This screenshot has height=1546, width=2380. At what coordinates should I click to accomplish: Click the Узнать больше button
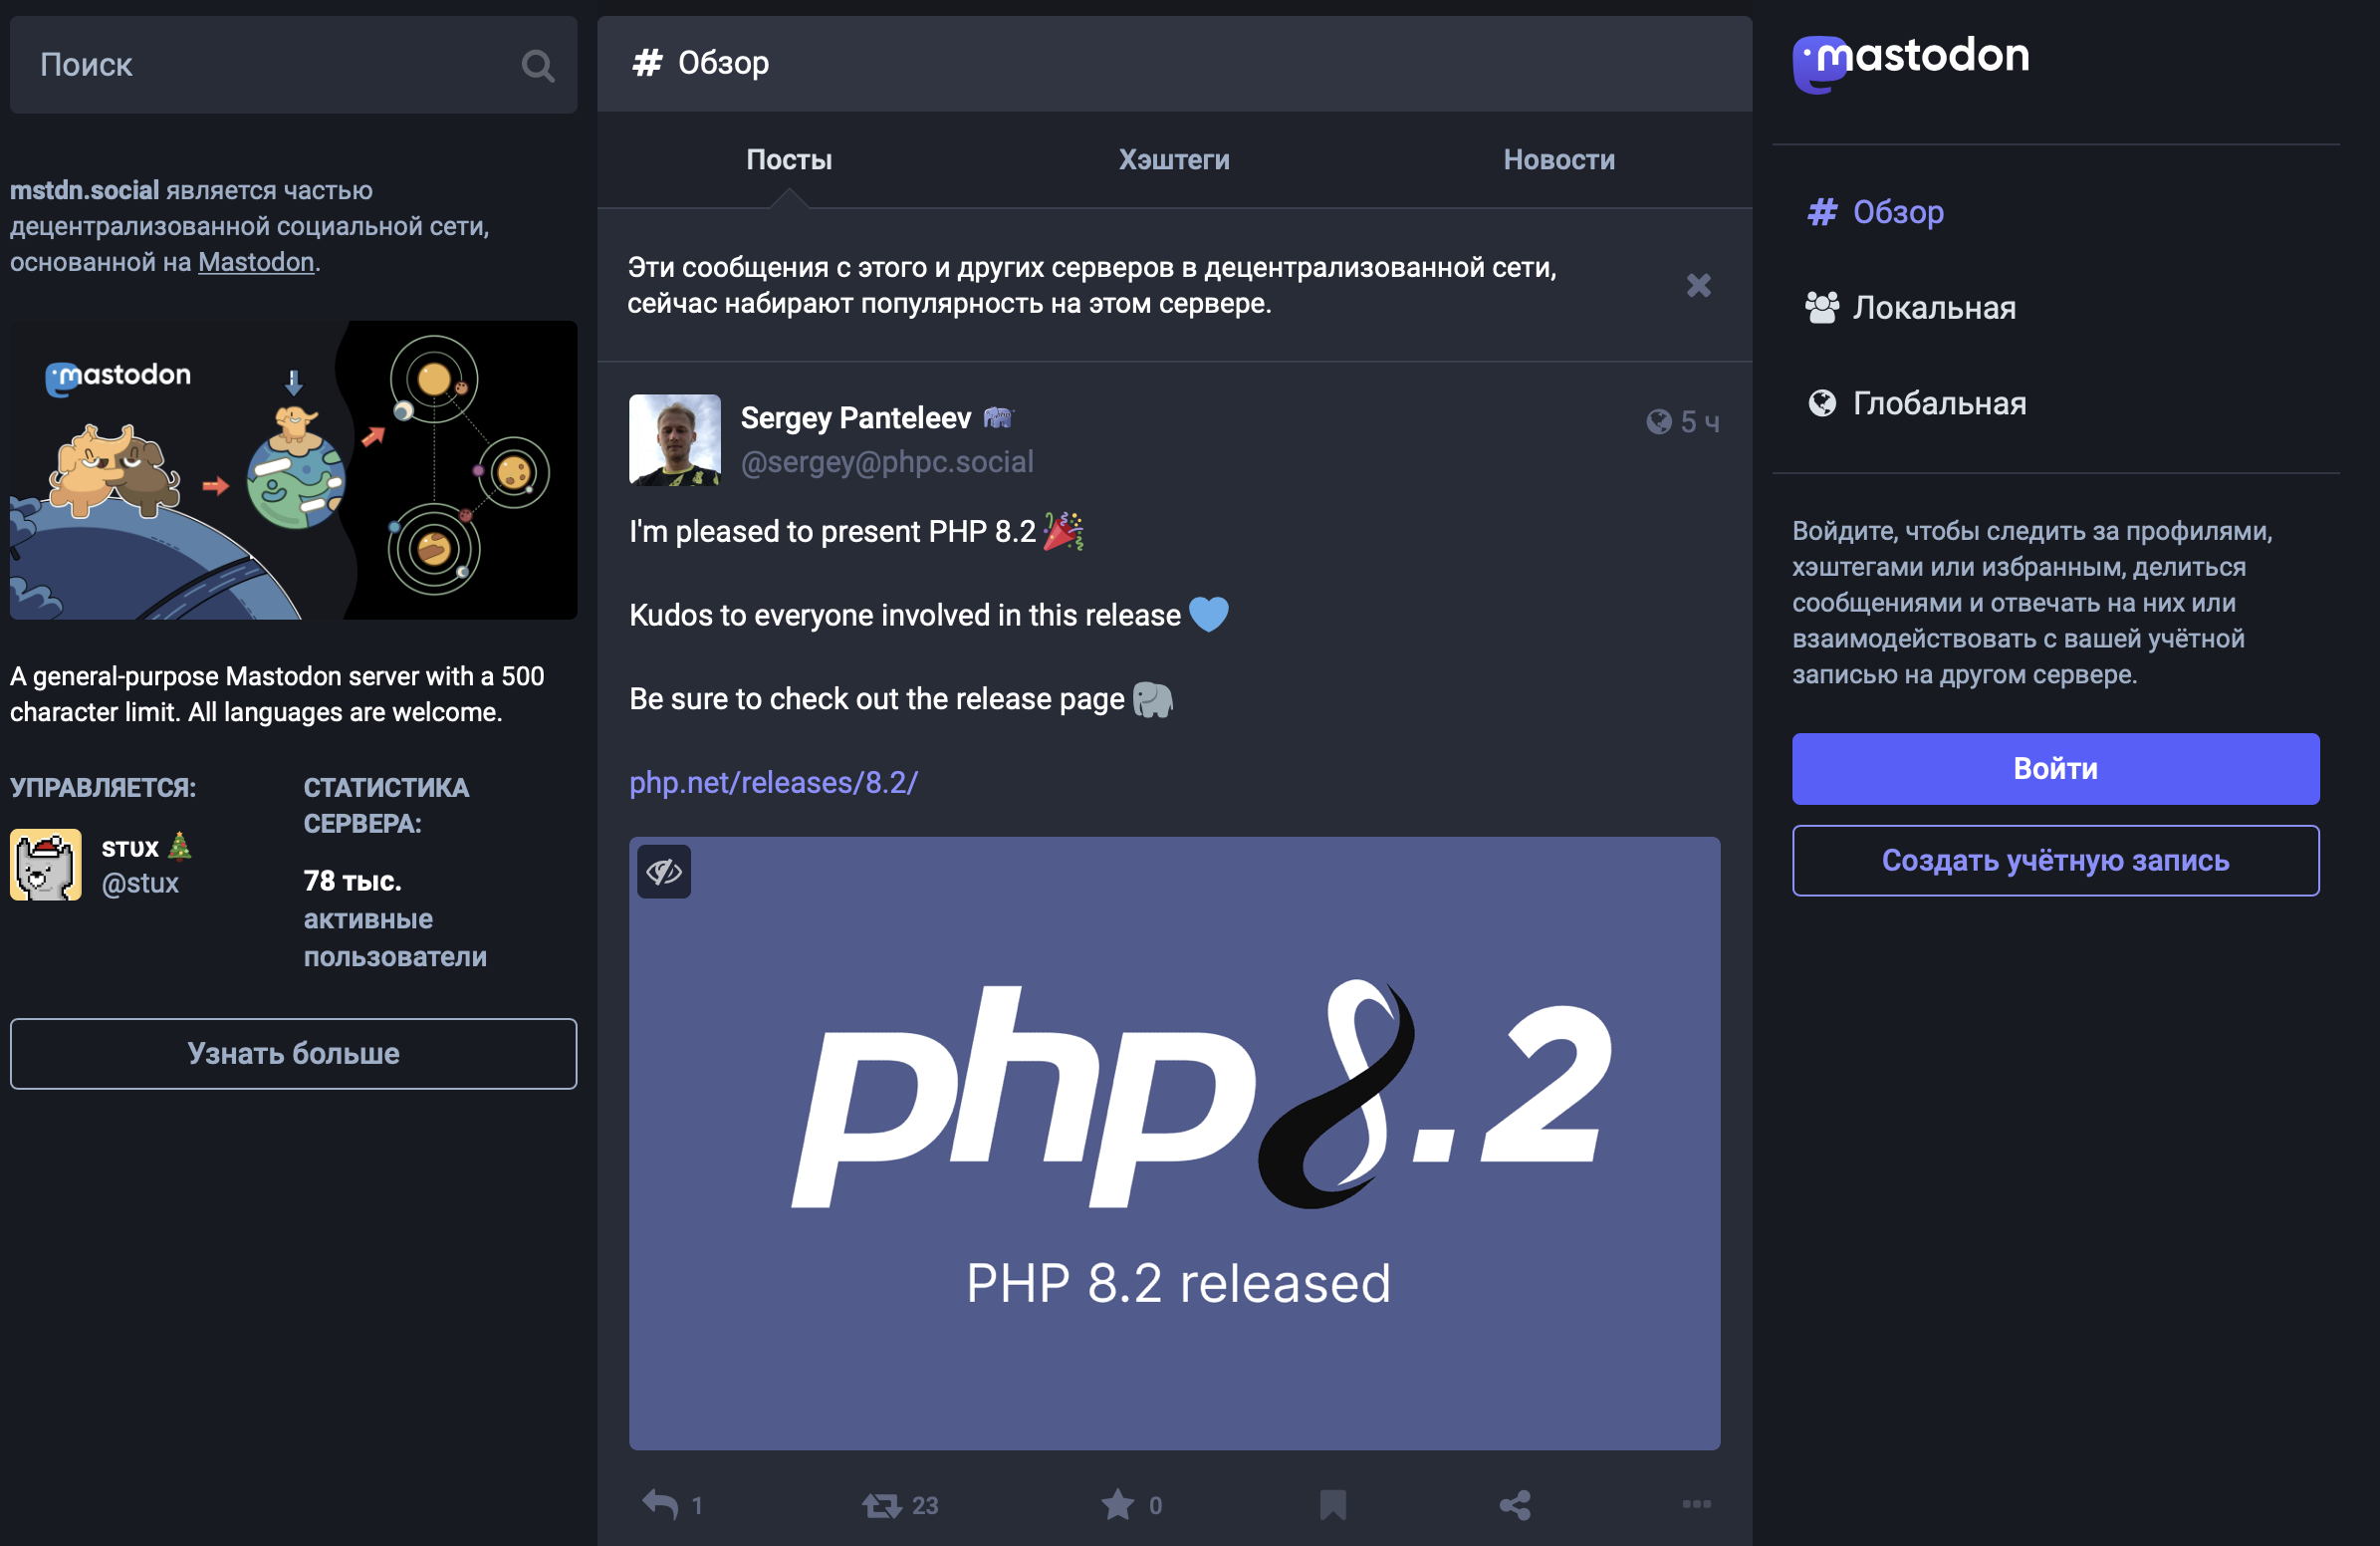click(x=293, y=1053)
